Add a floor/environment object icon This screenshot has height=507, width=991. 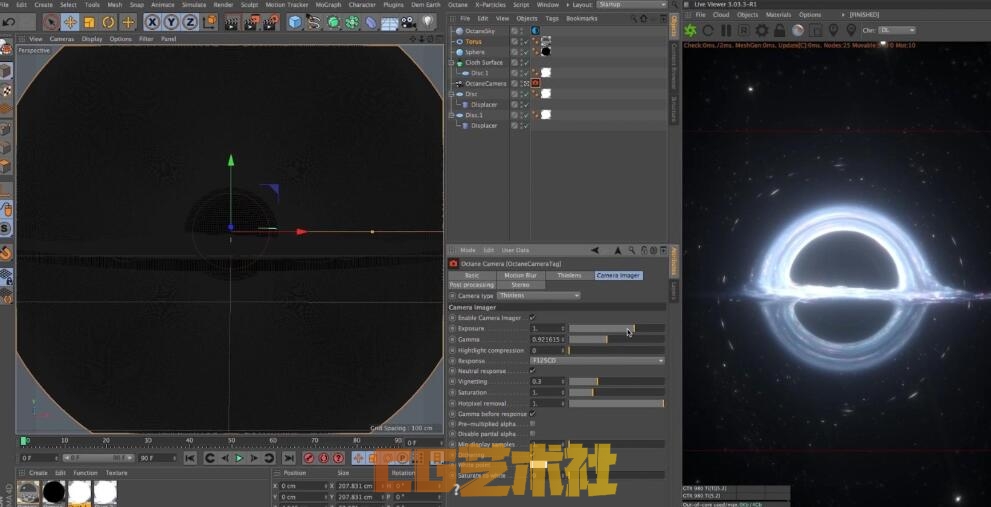click(x=389, y=23)
